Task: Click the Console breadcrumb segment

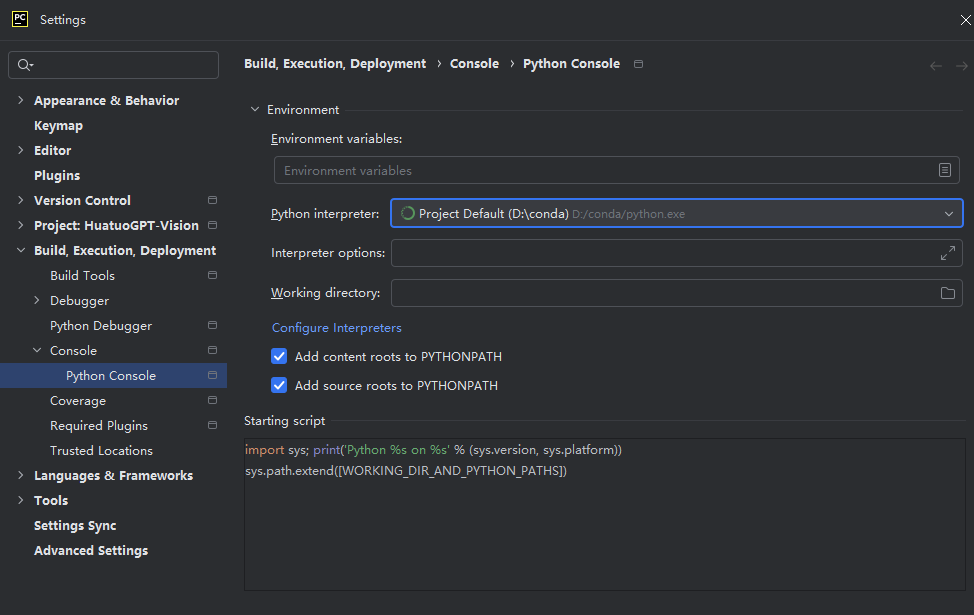Action: click(x=474, y=64)
